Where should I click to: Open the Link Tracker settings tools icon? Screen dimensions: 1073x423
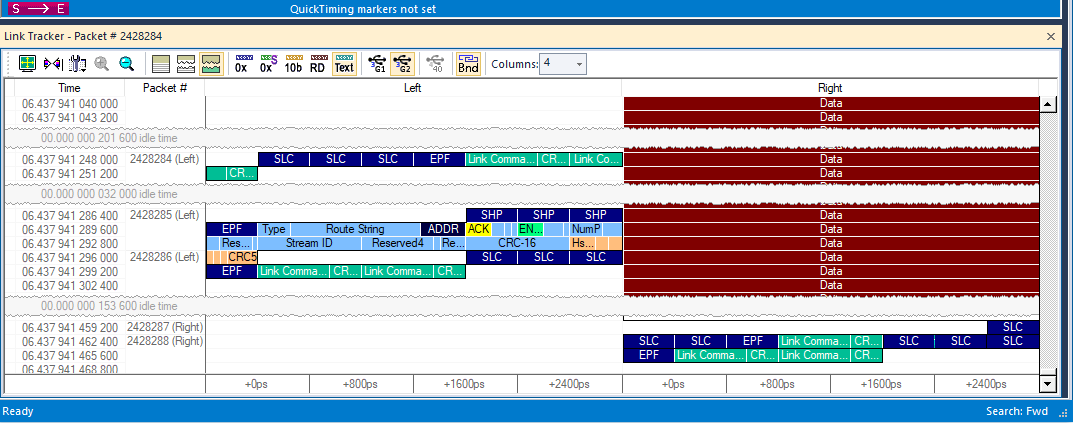tap(77, 64)
